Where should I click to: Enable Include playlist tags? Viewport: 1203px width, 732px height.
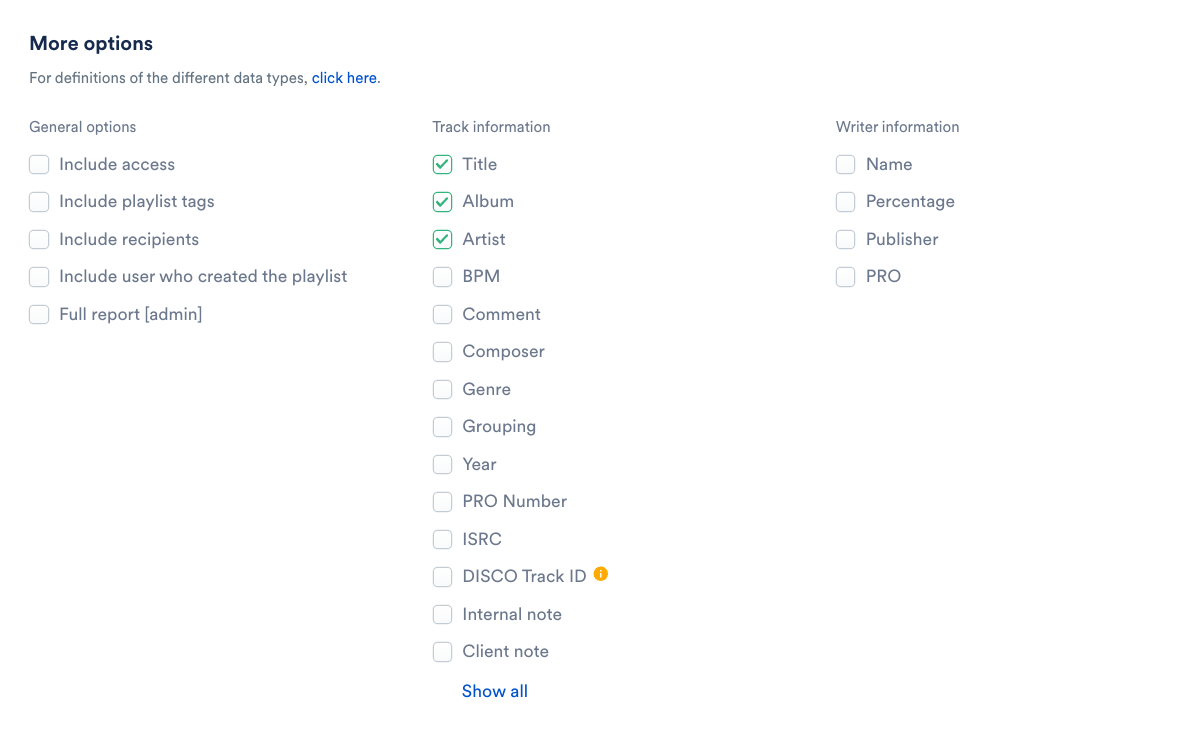tap(39, 202)
